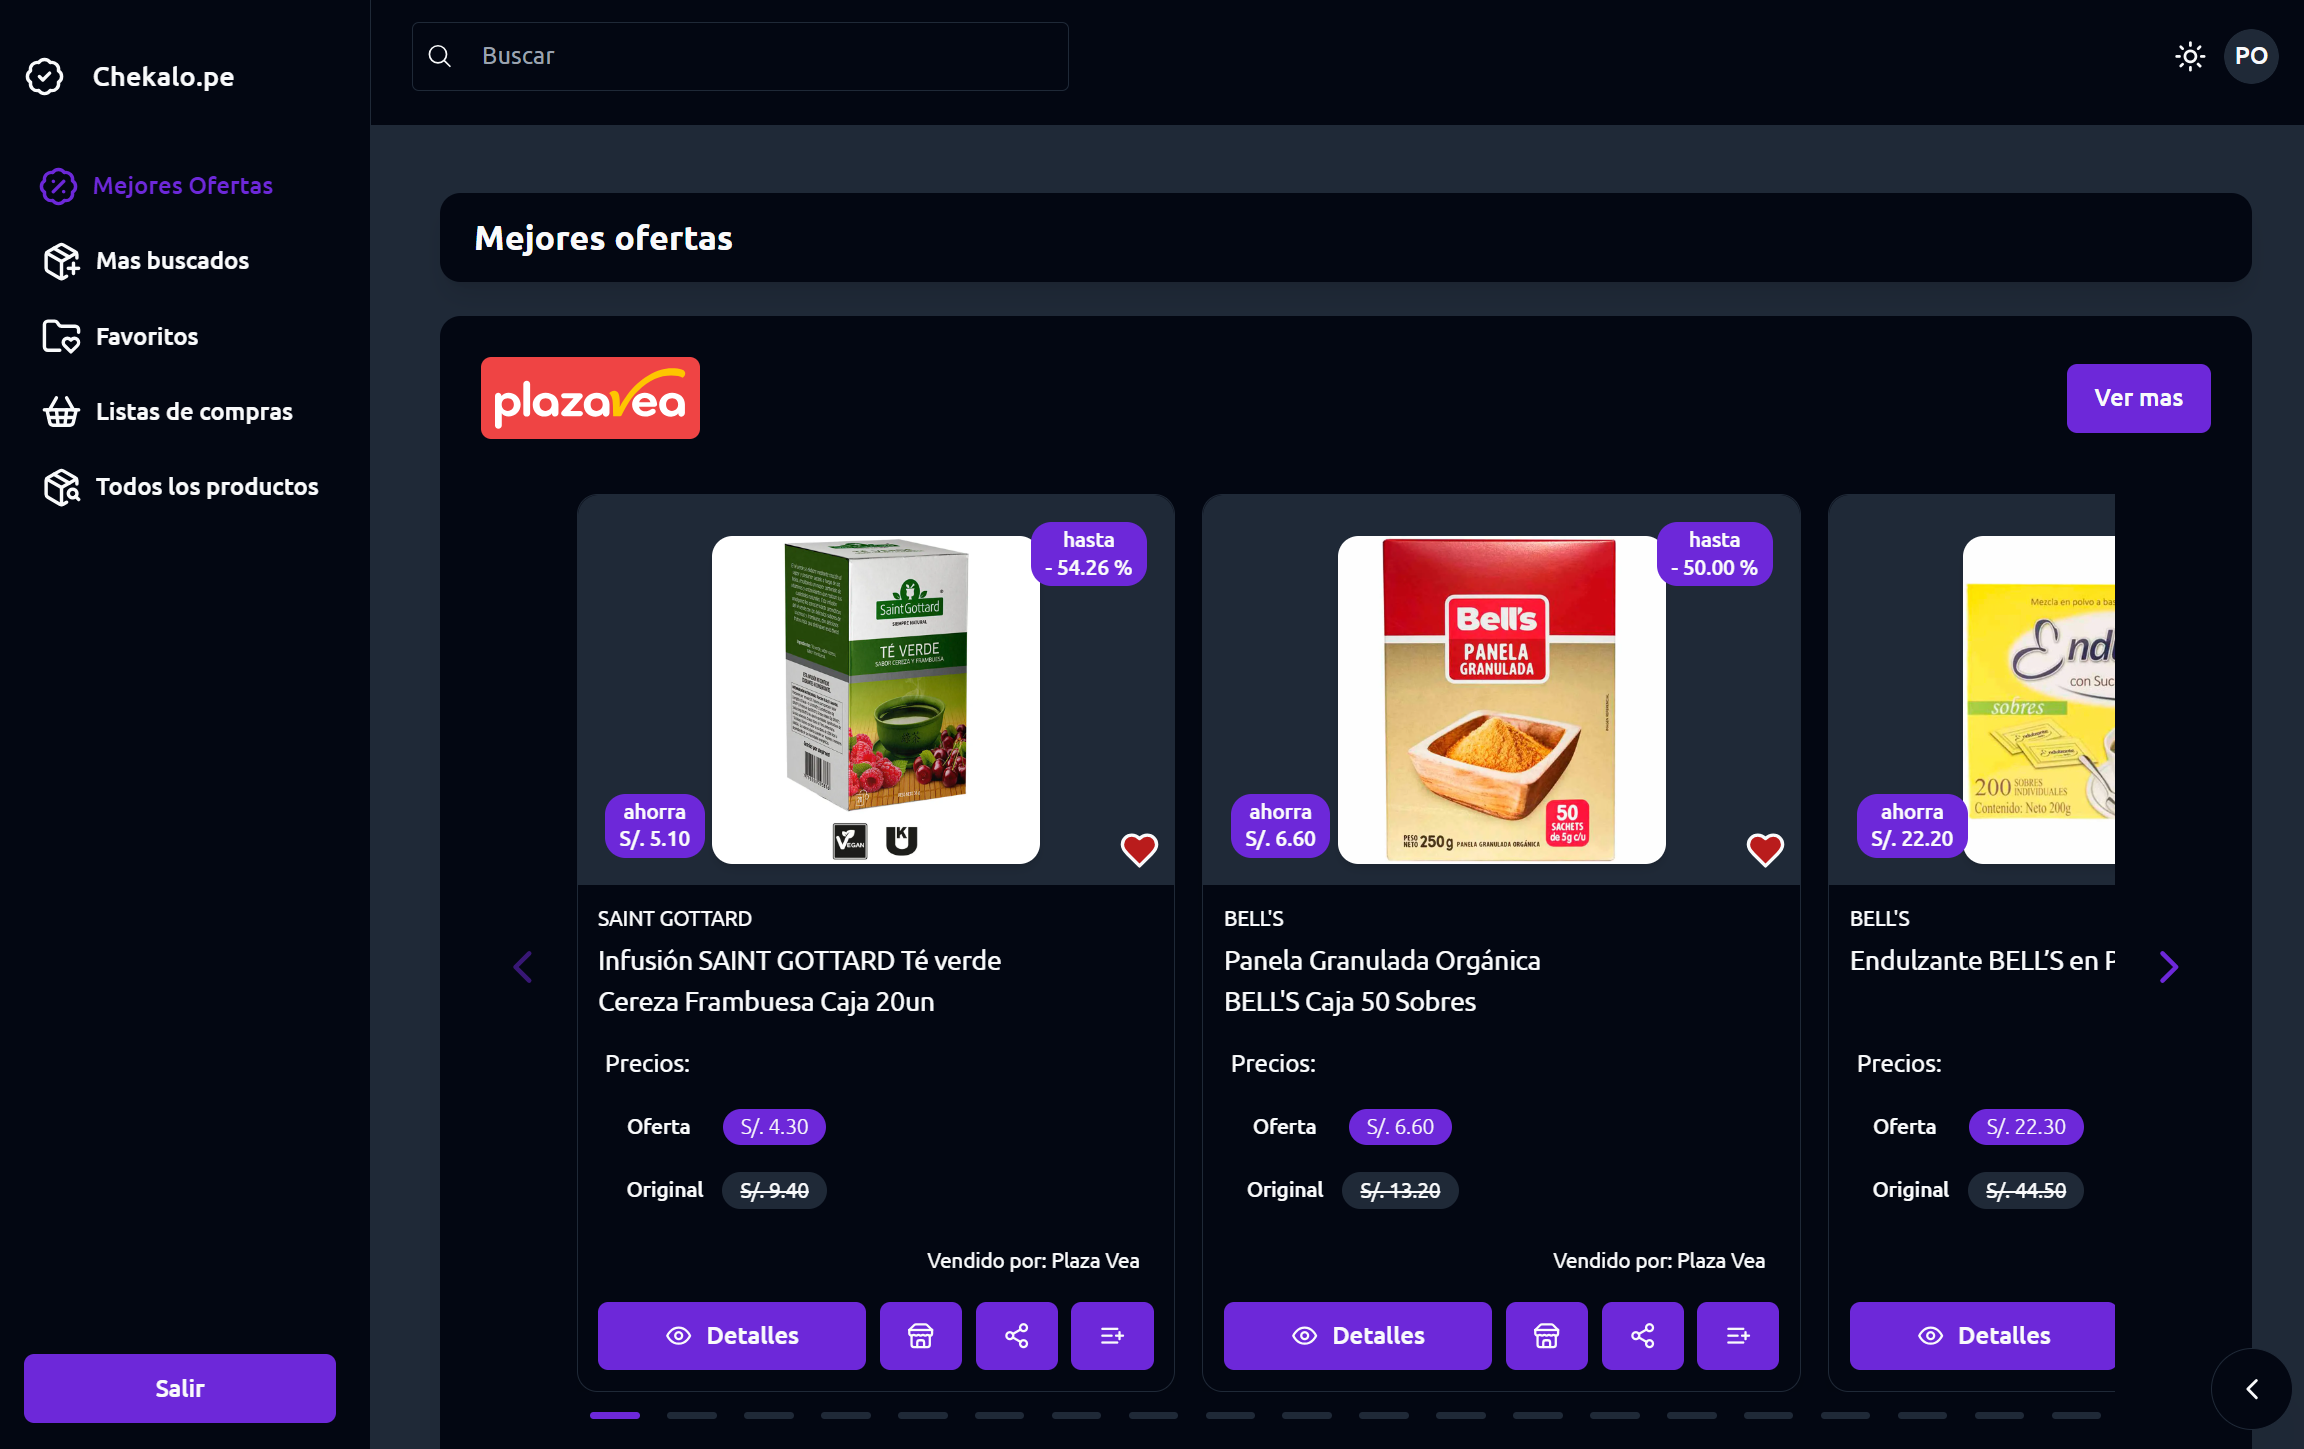The width and height of the screenshot is (2304, 1449).
Task: Open Detalles for Endulzante BELL'S
Action: tap(1982, 1336)
